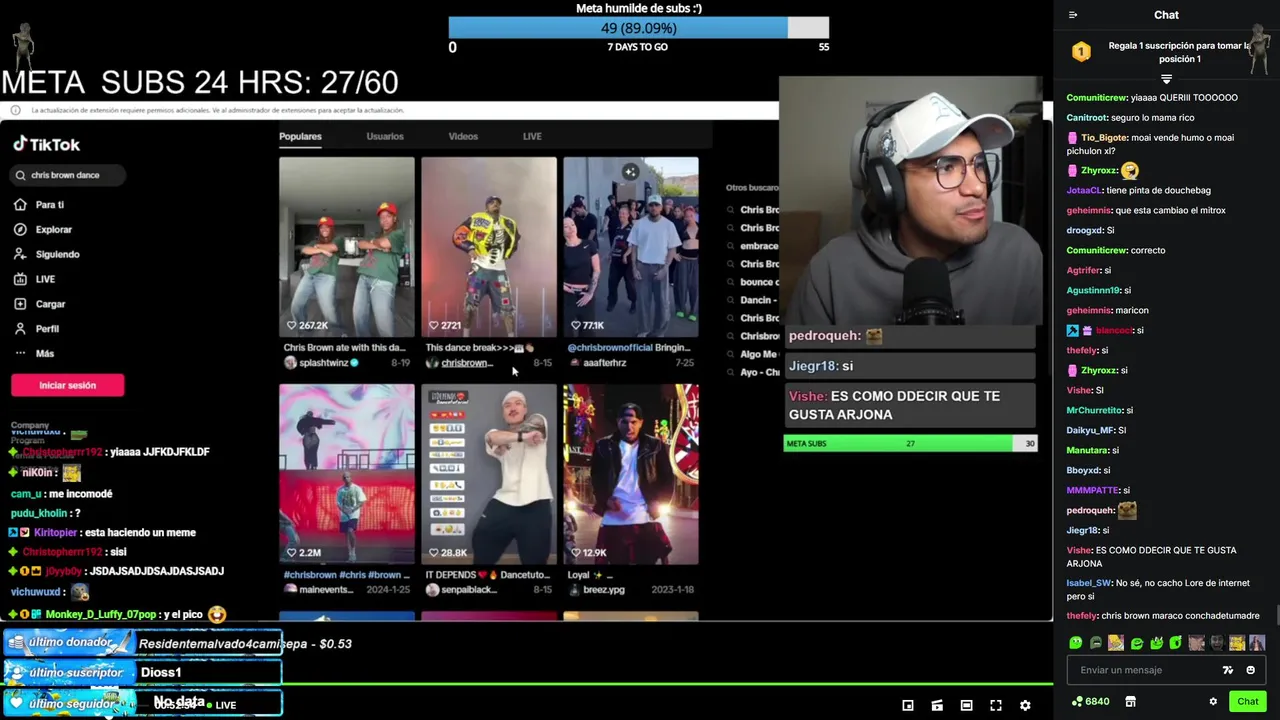Screen dimensions: 1280x720
Task: Click chat message from thefely about chris brown
Action: [1163, 616]
